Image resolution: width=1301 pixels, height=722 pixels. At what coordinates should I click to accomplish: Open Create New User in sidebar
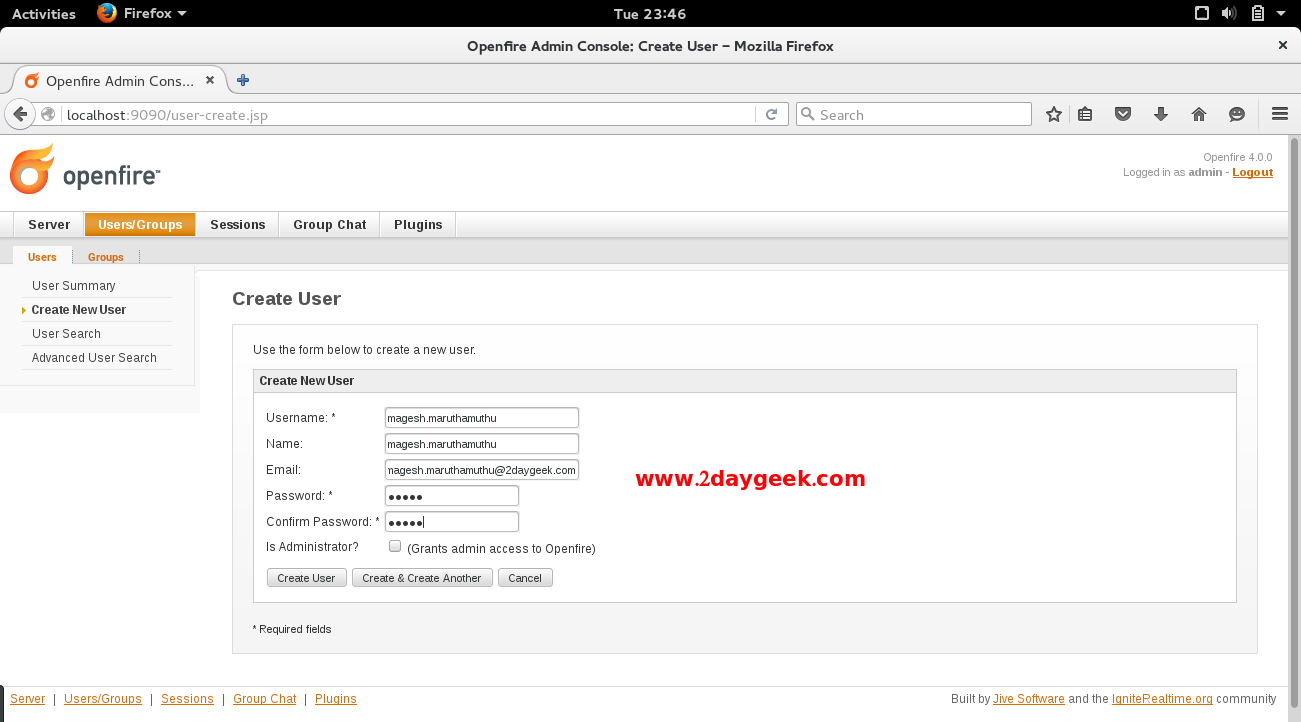(x=79, y=310)
